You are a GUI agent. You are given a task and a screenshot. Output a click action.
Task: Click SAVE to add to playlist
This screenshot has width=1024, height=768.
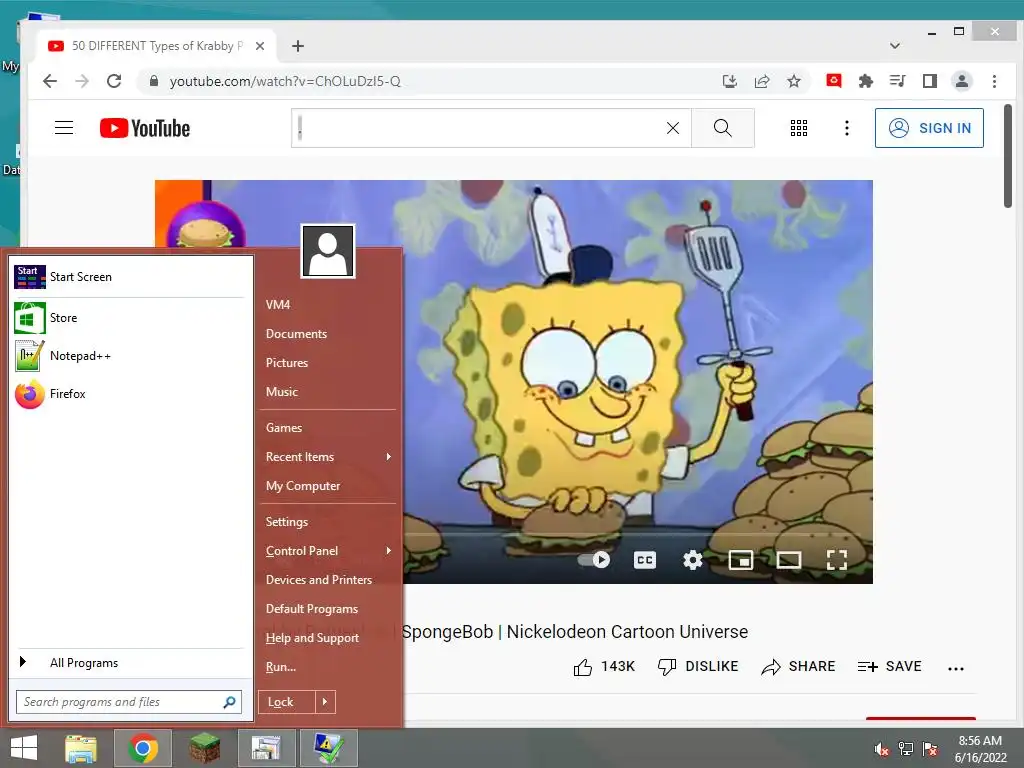[889, 667]
